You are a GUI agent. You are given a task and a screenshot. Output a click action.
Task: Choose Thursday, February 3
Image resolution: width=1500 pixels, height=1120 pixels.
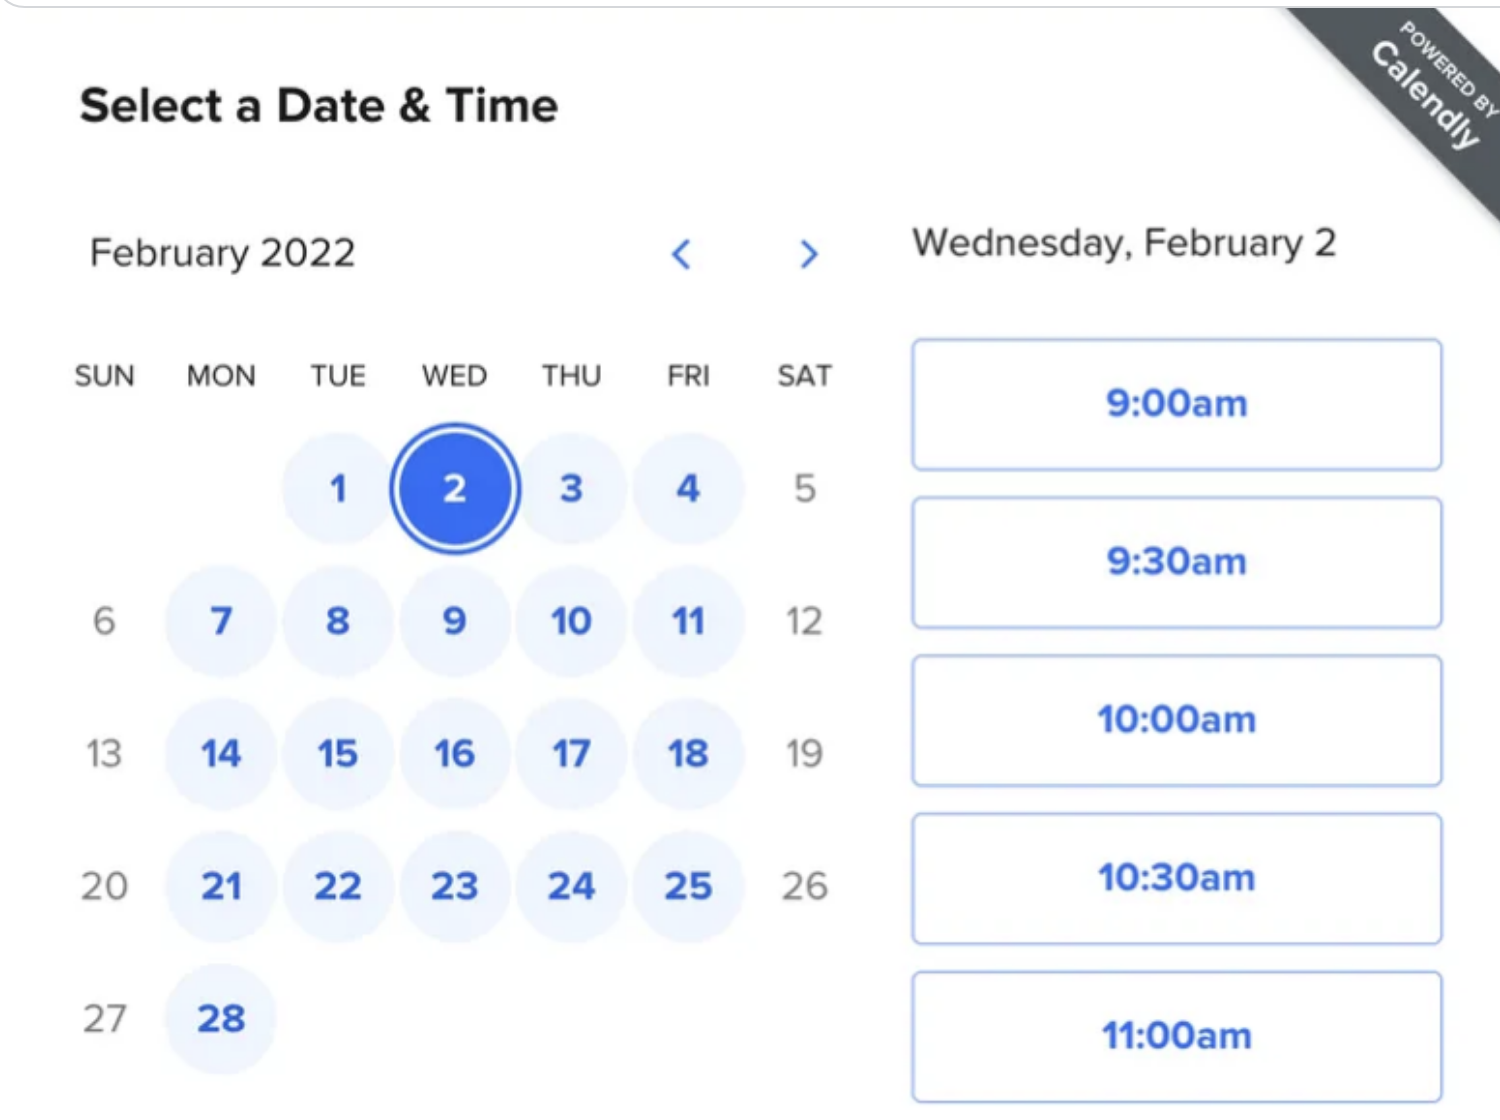tap(571, 488)
